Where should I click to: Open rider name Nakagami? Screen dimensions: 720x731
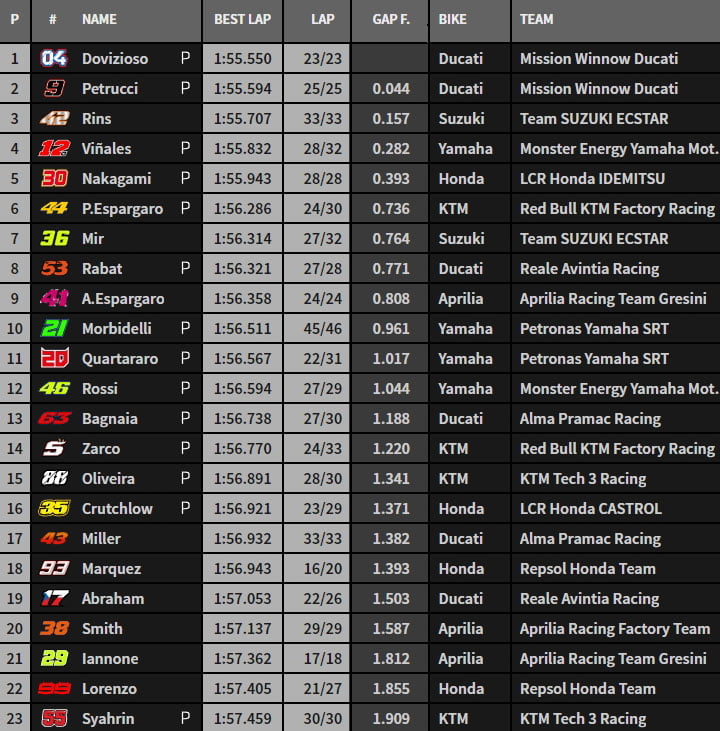click(x=114, y=178)
